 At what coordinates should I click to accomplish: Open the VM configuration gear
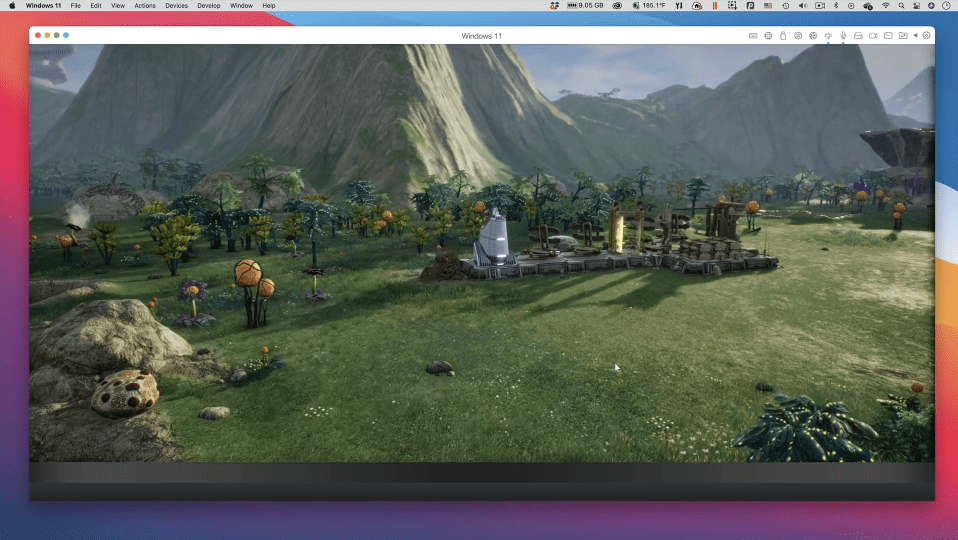tap(927, 36)
